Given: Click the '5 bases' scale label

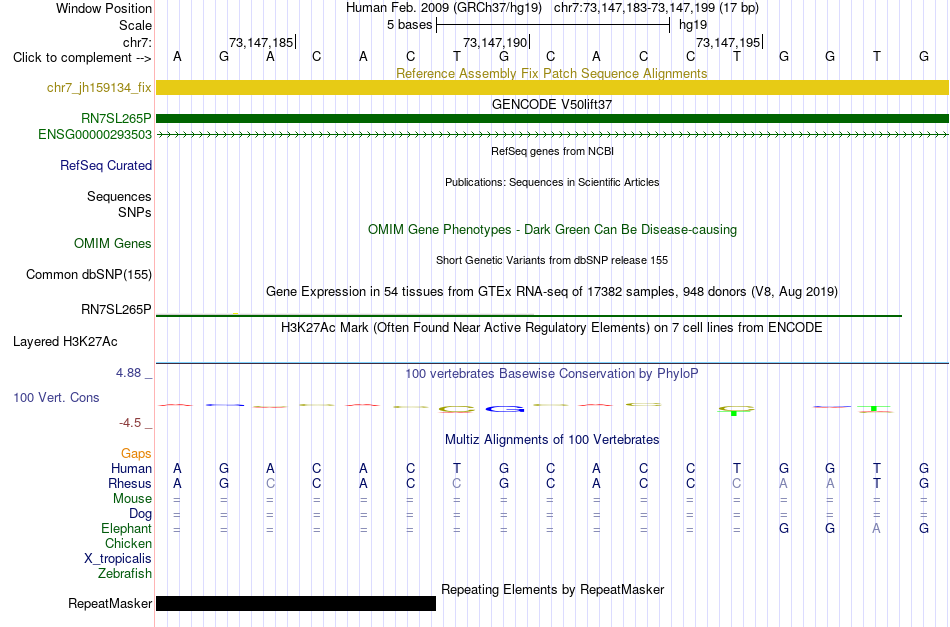Looking at the screenshot, I should coord(410,25).
